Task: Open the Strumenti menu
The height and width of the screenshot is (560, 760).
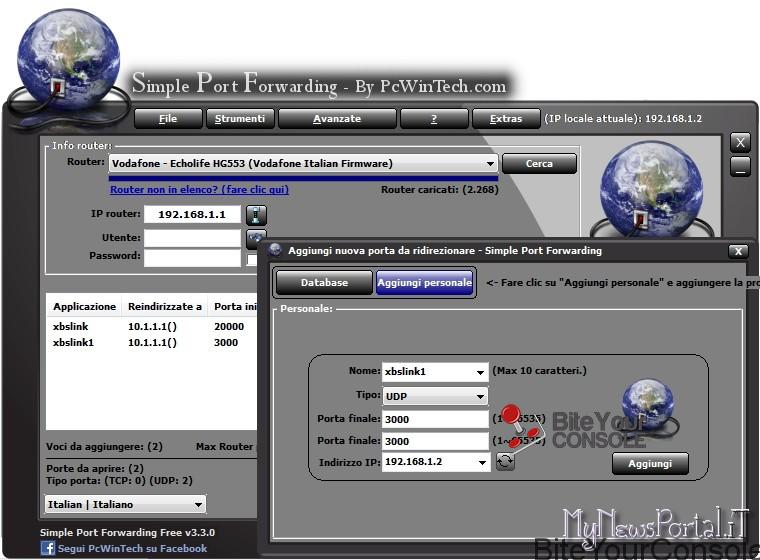Action: point(240,119)
